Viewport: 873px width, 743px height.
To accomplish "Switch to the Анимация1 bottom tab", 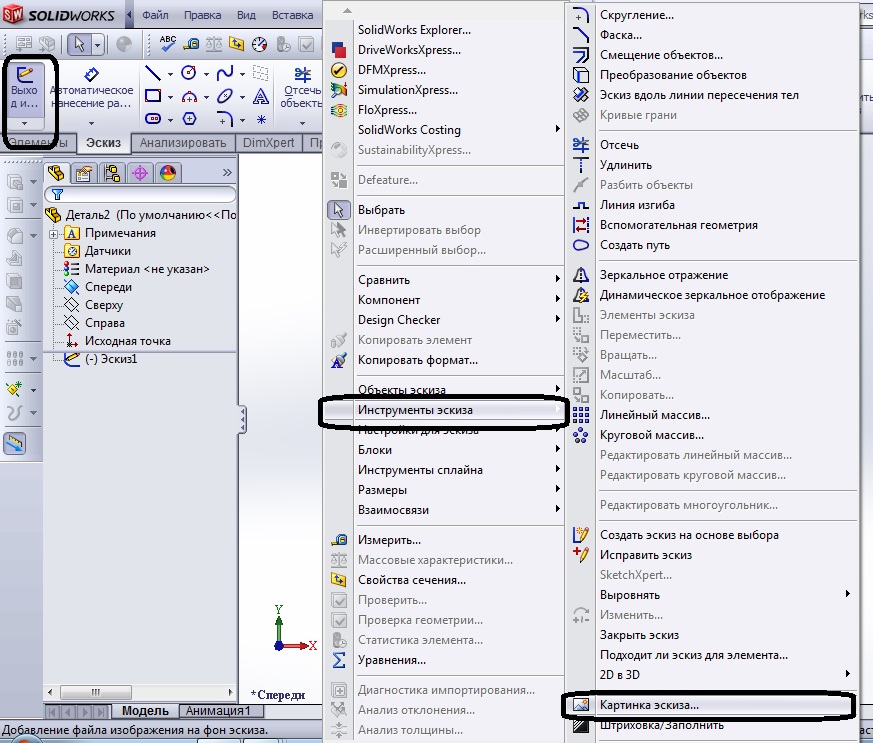I will (x=218, y=711).
